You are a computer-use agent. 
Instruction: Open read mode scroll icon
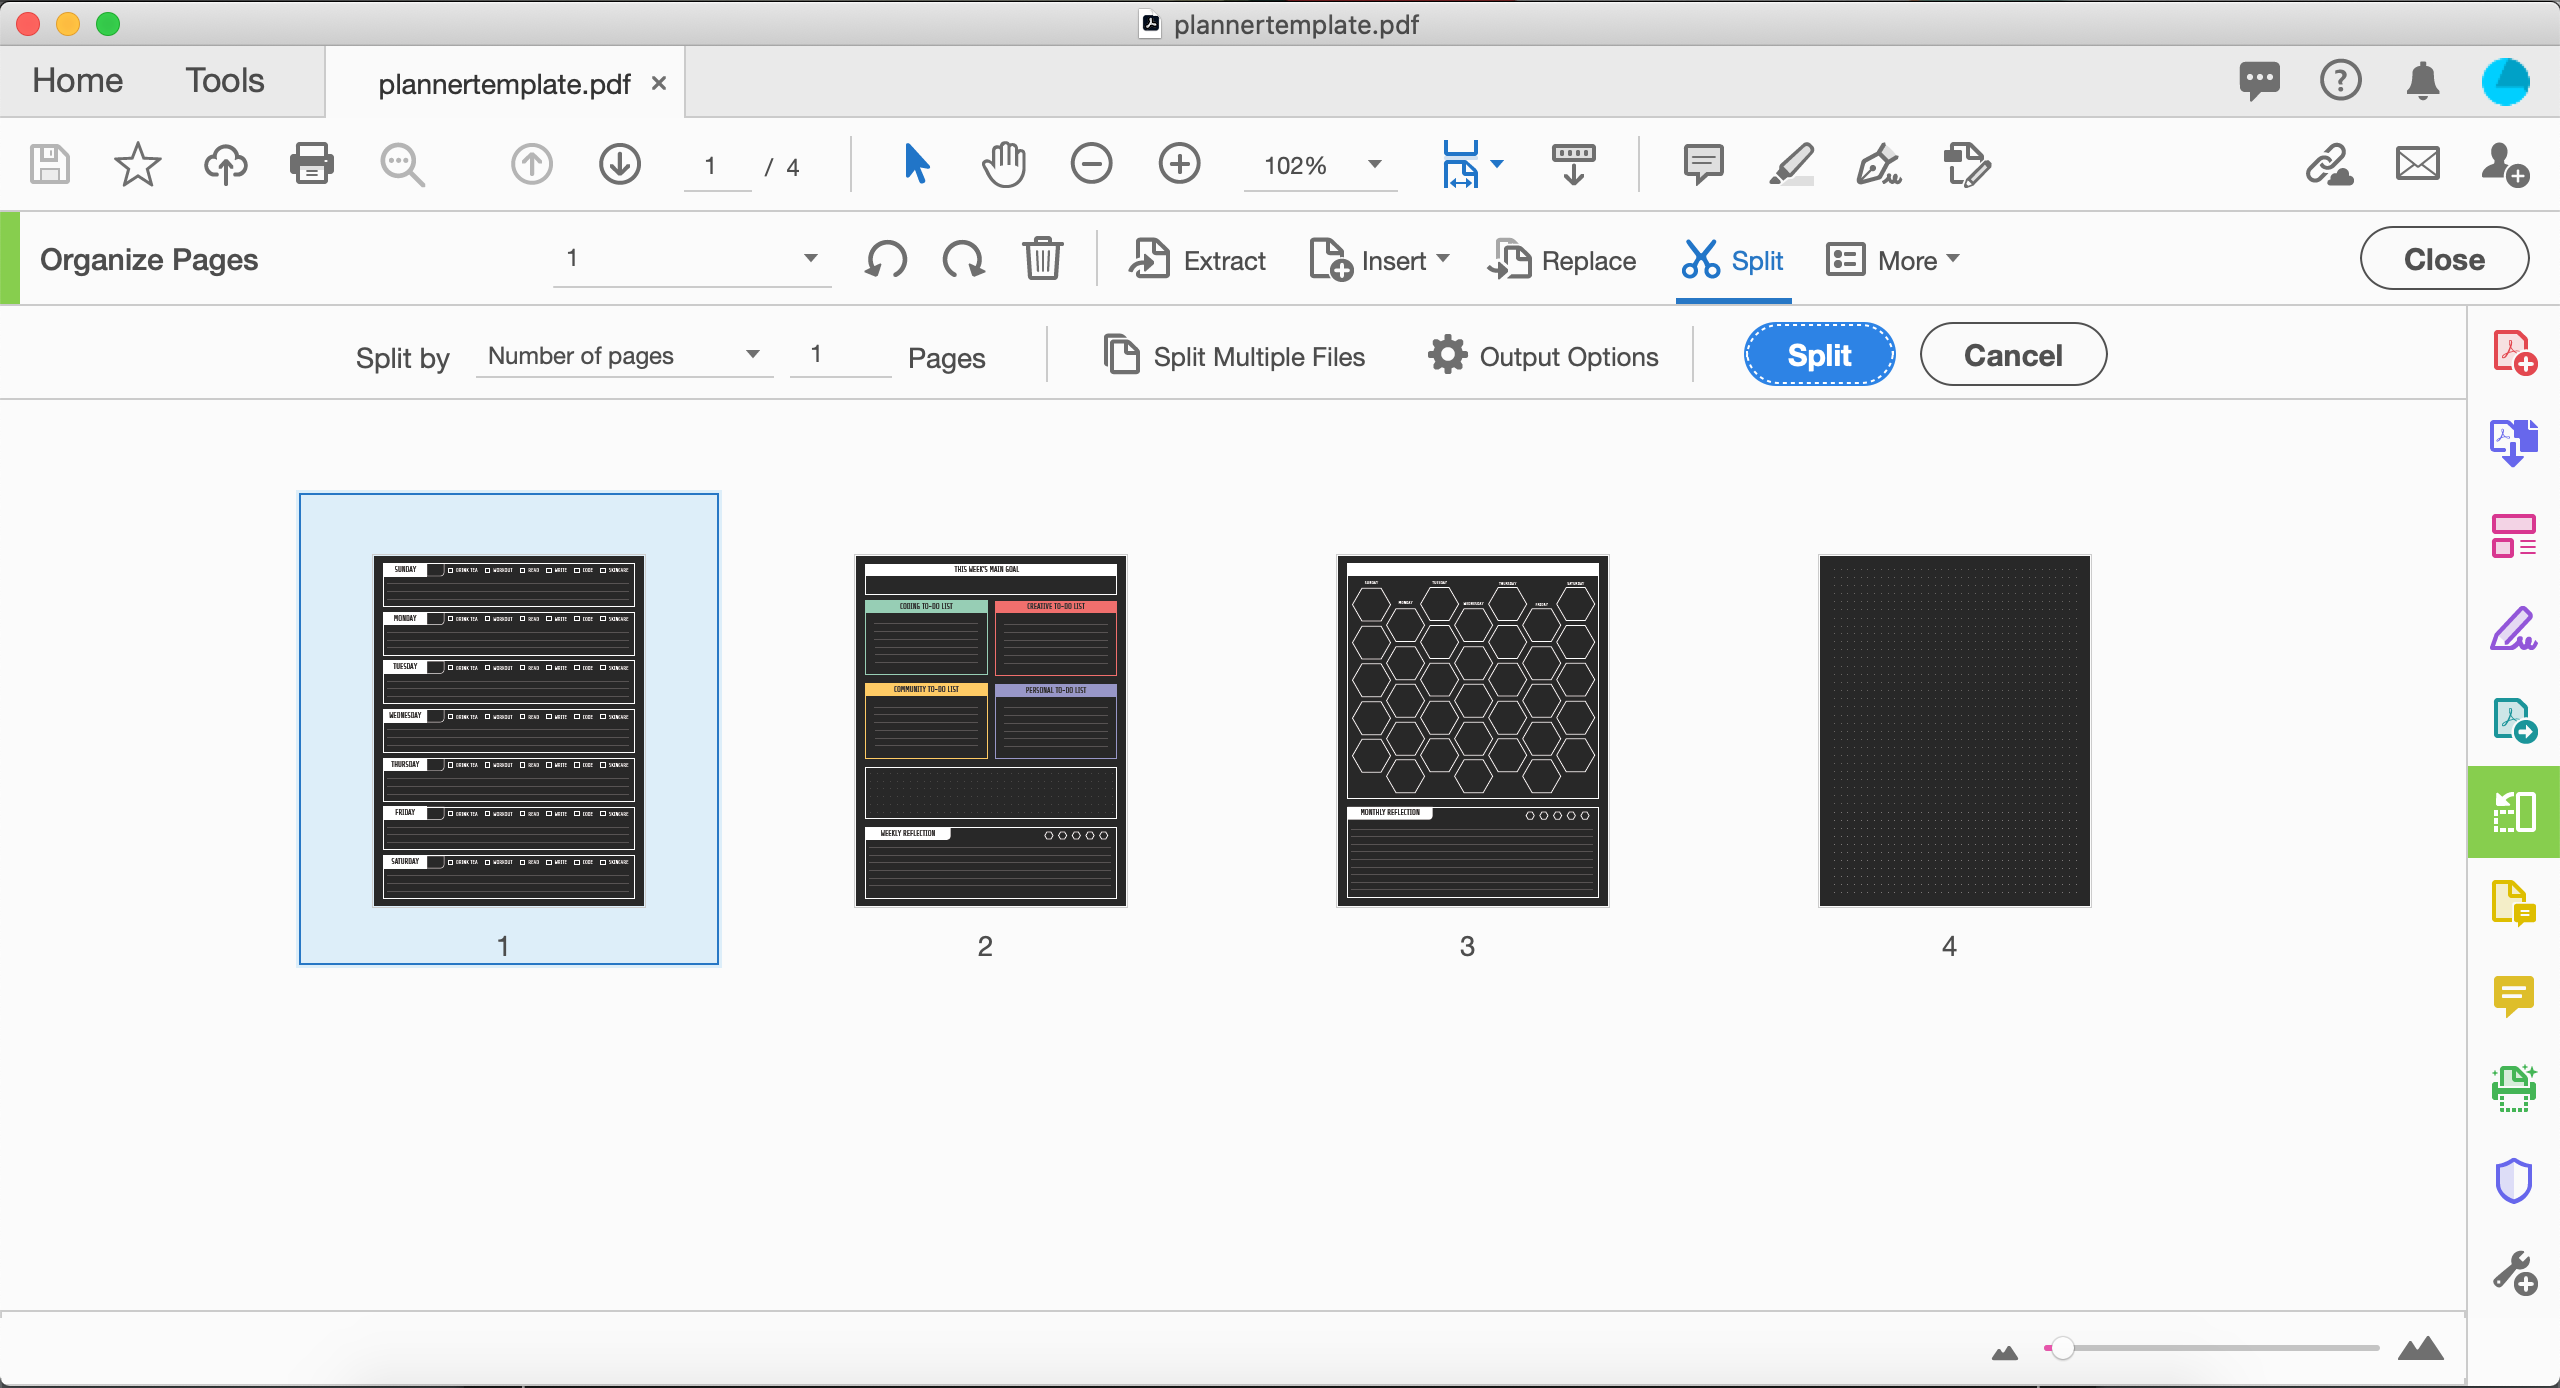(1573, 164)
